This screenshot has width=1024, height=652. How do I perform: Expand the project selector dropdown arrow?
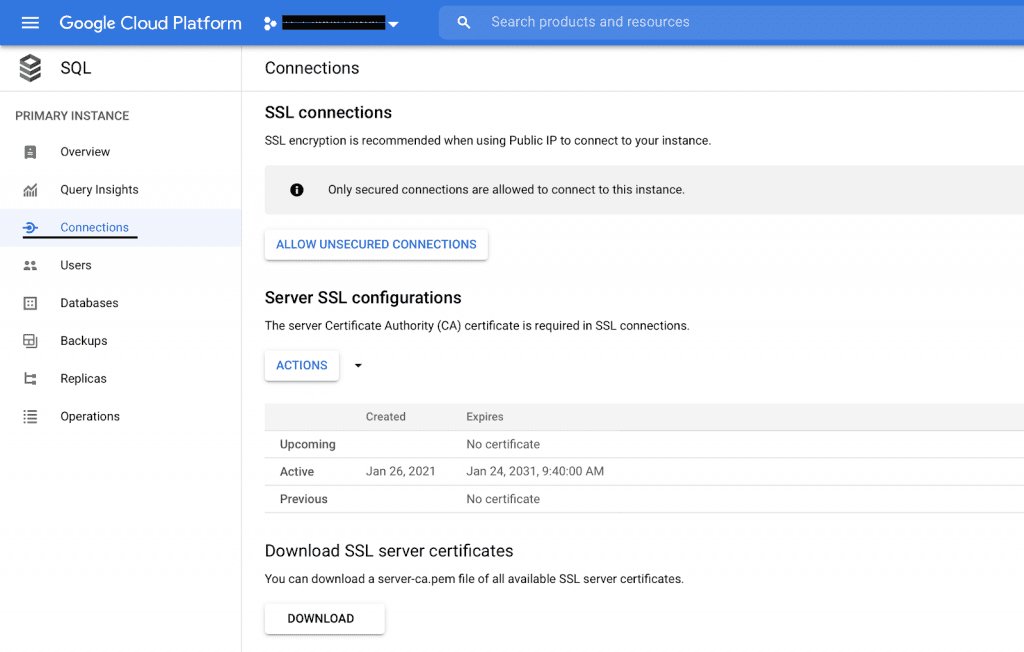[x=393, y=25]
